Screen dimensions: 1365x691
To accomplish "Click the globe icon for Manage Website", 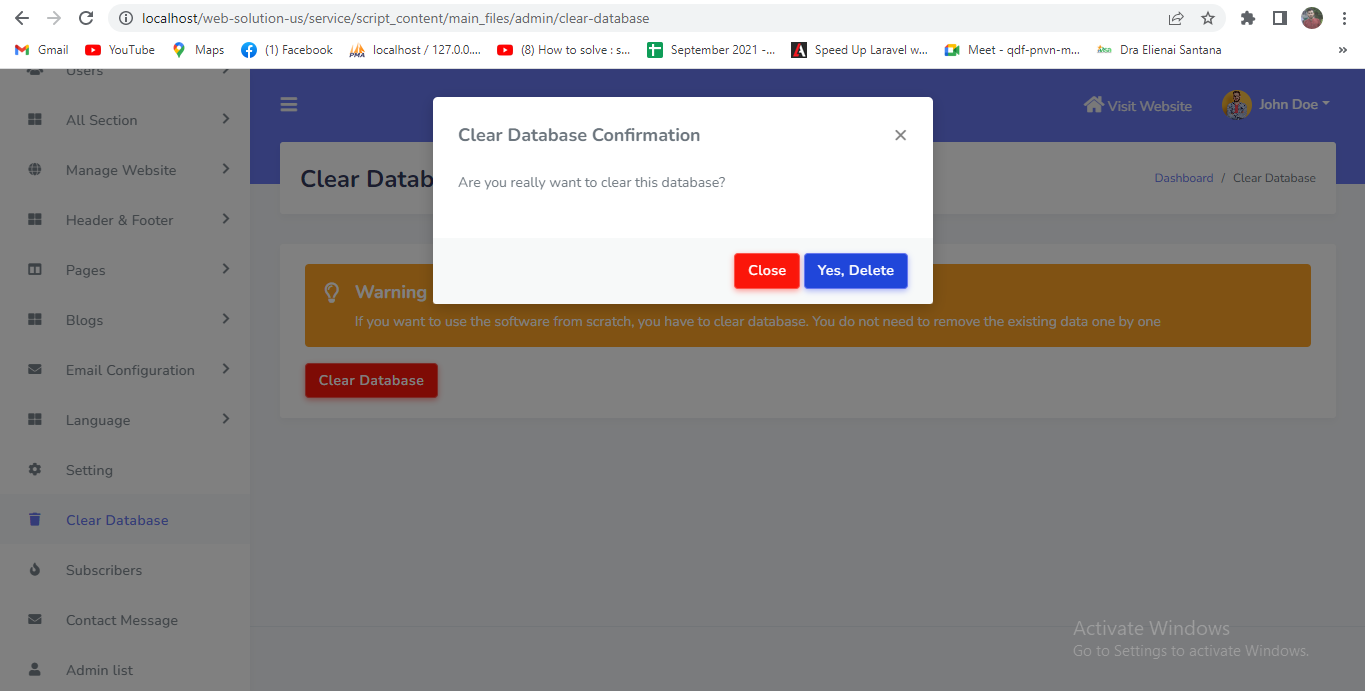I will click(35, 170).
